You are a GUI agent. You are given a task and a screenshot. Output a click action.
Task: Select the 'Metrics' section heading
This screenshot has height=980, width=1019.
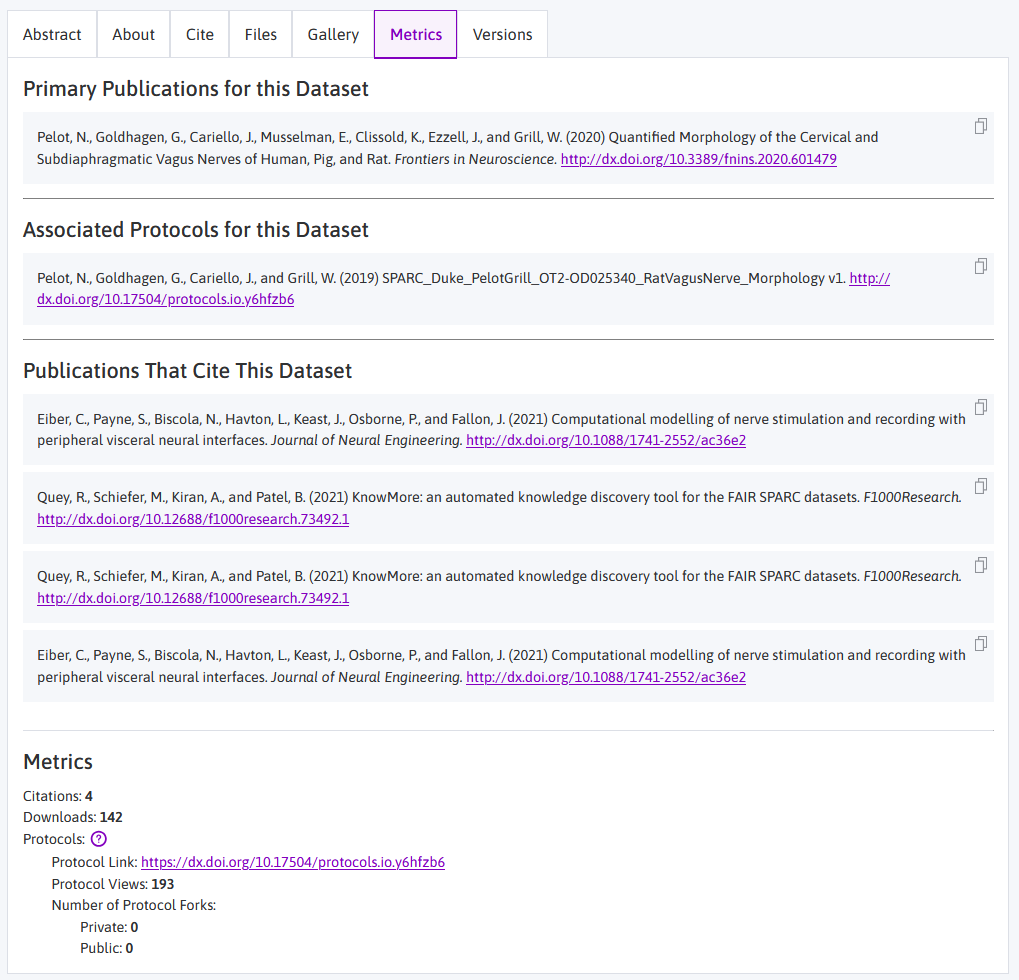(x=58, y=762)
